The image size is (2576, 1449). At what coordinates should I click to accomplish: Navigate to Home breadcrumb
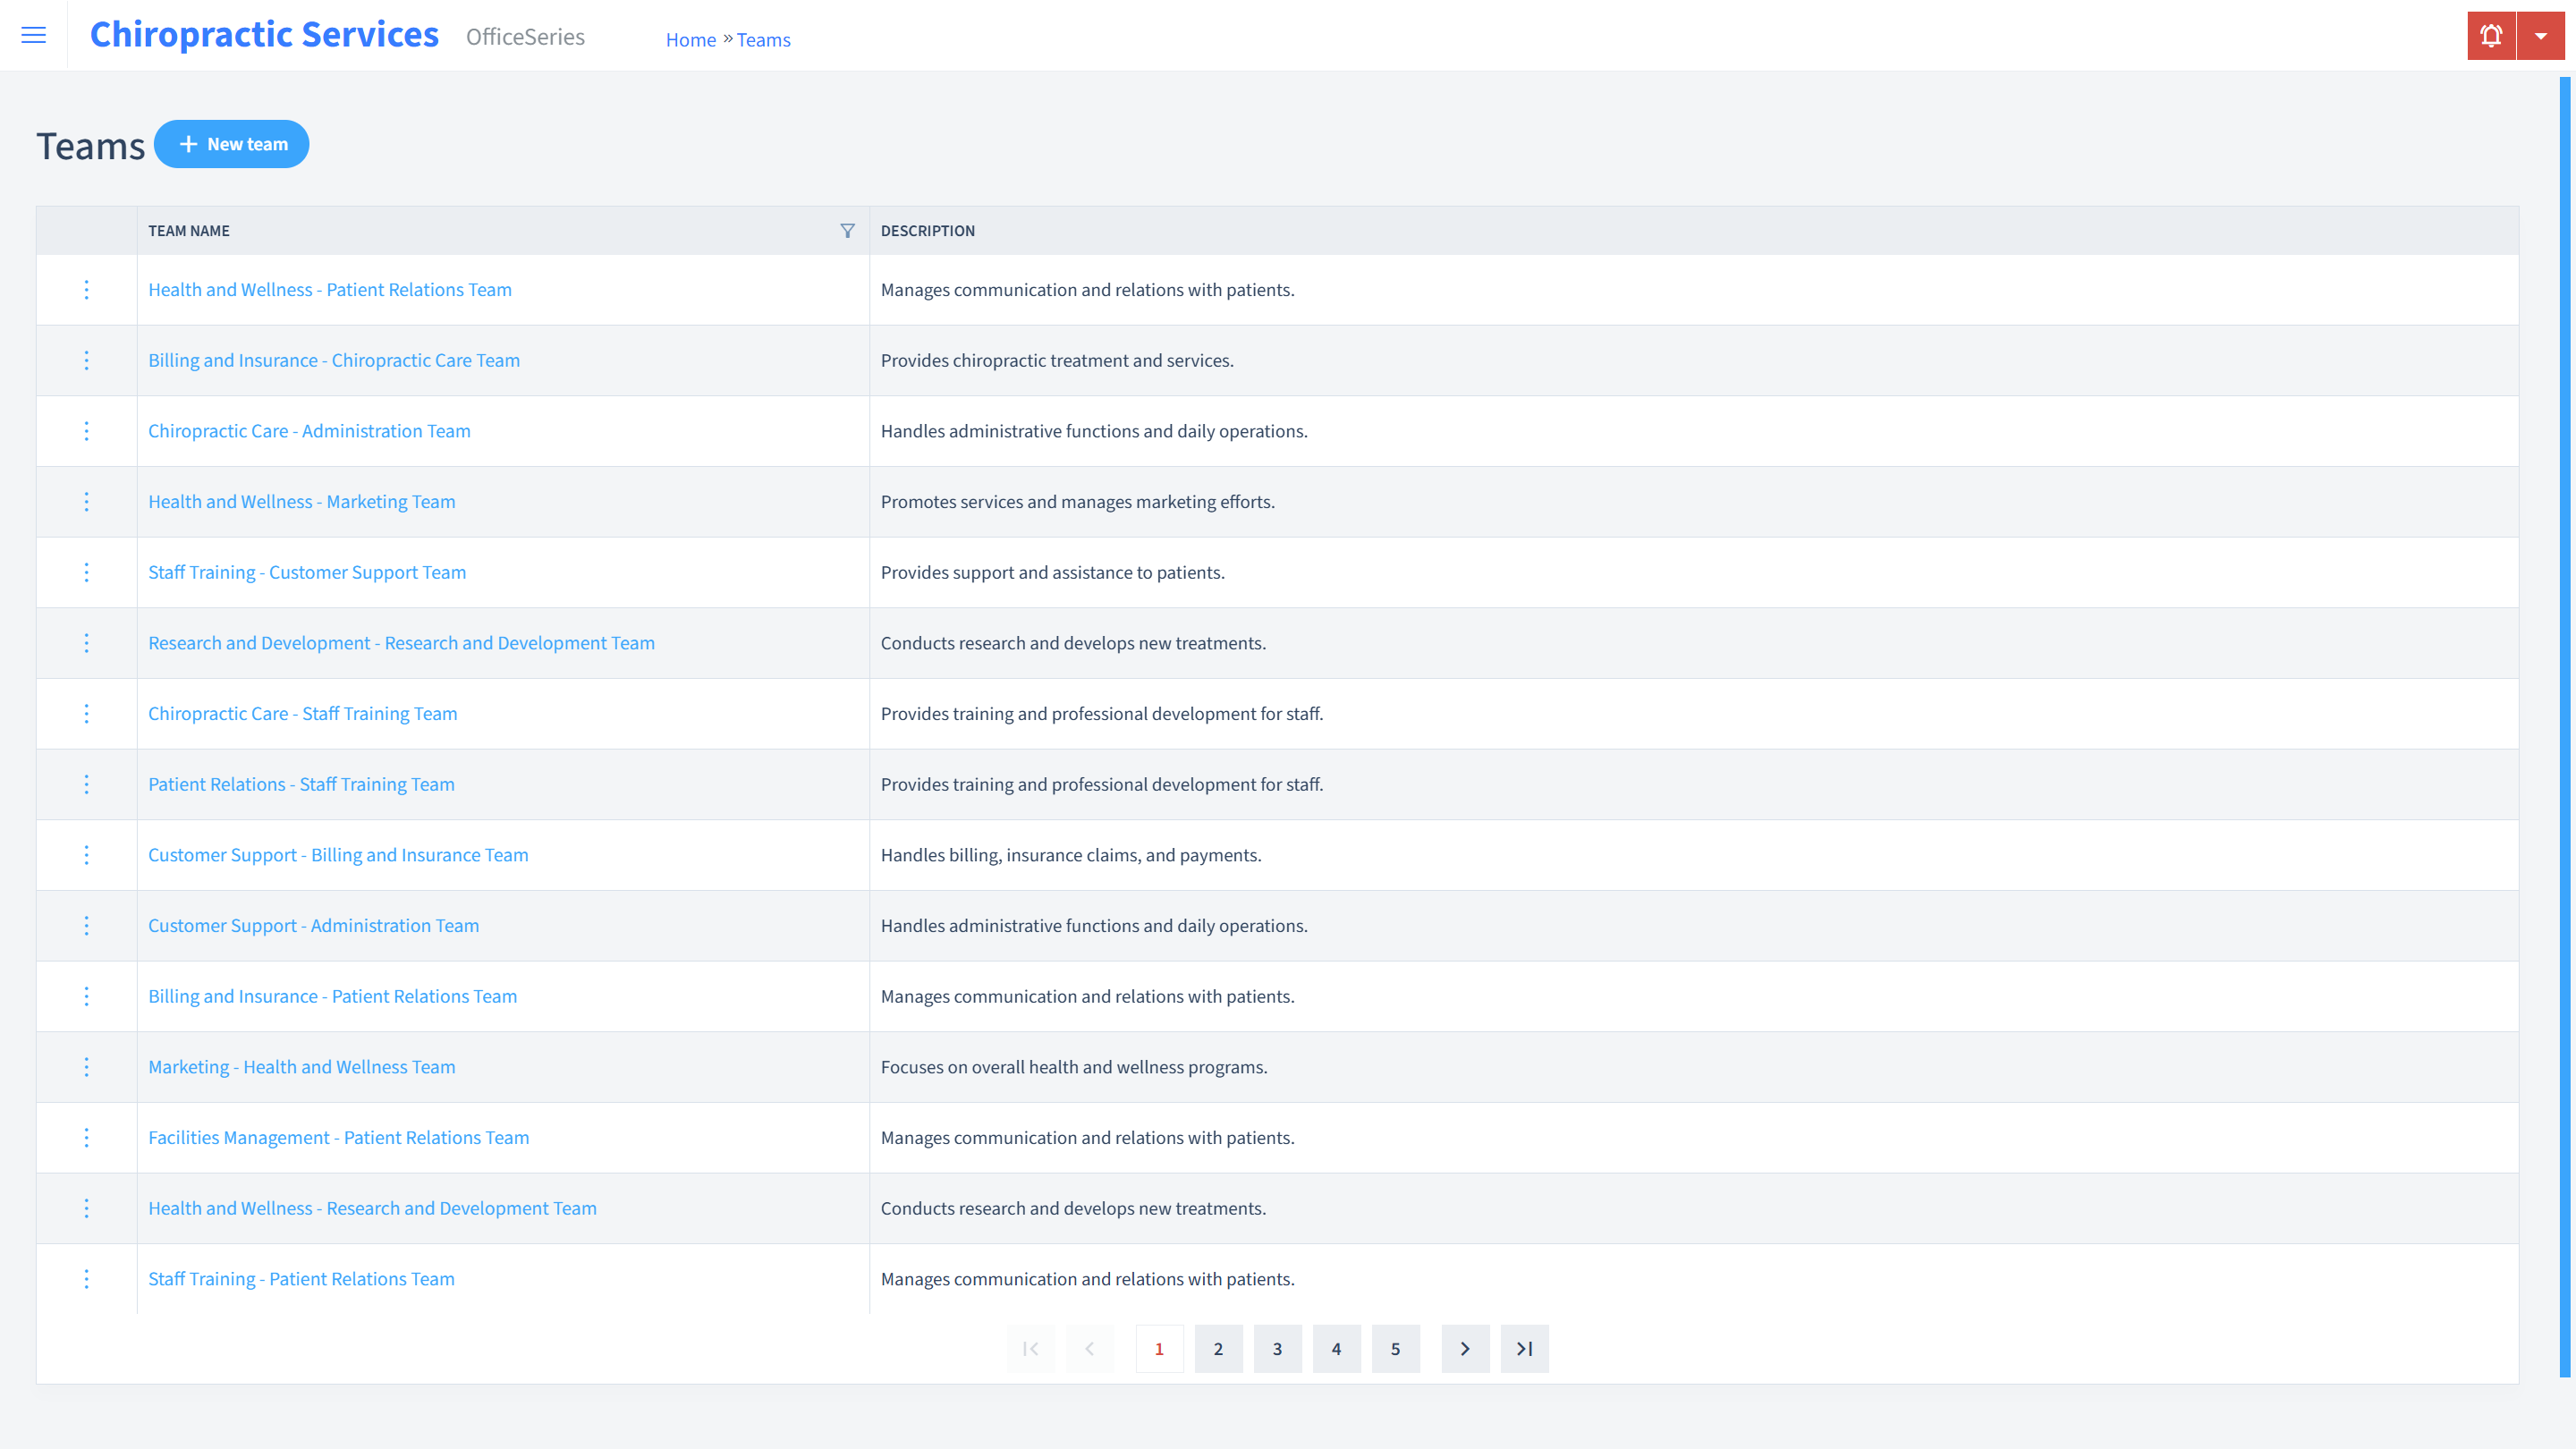(690, 39)
